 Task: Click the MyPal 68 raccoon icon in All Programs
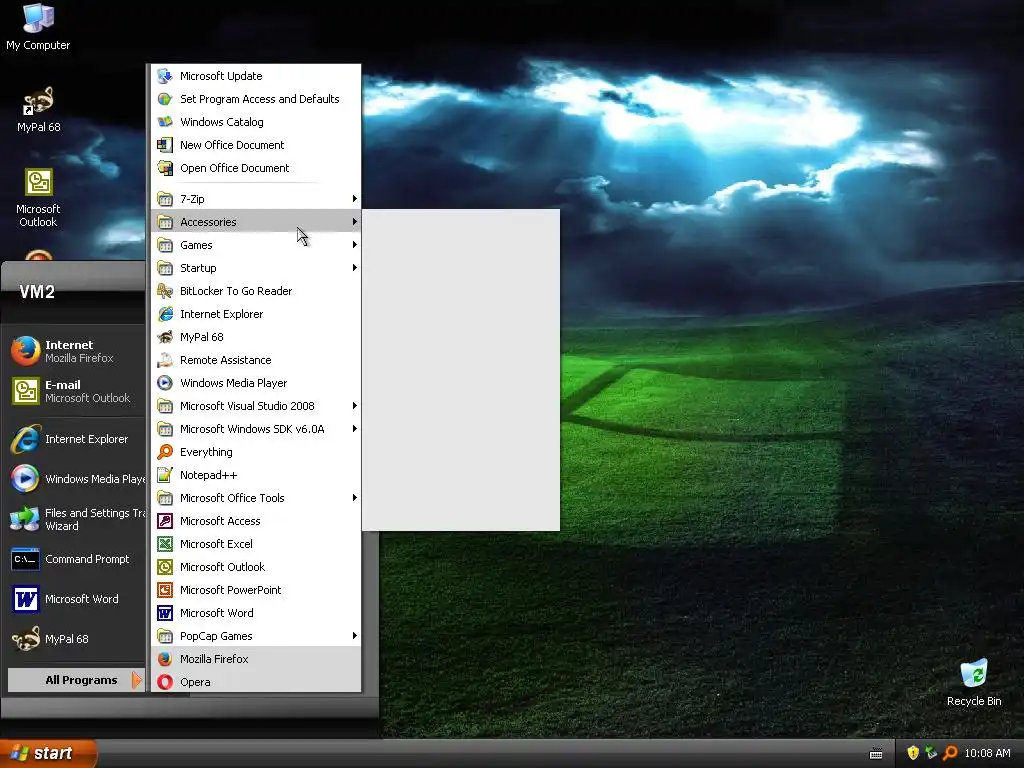pyautogui.click(x=165, y=337)
